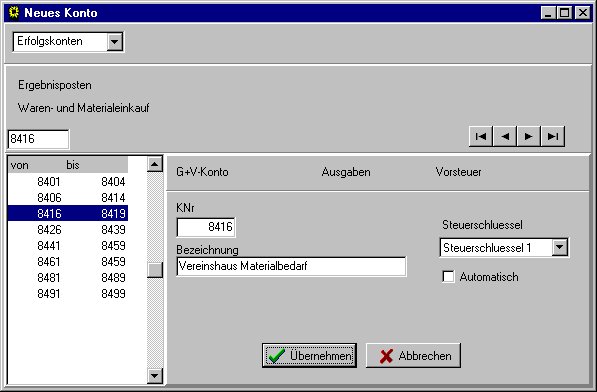Click the list scrollbar up arrow
The image size is (597, 392).
155,164
